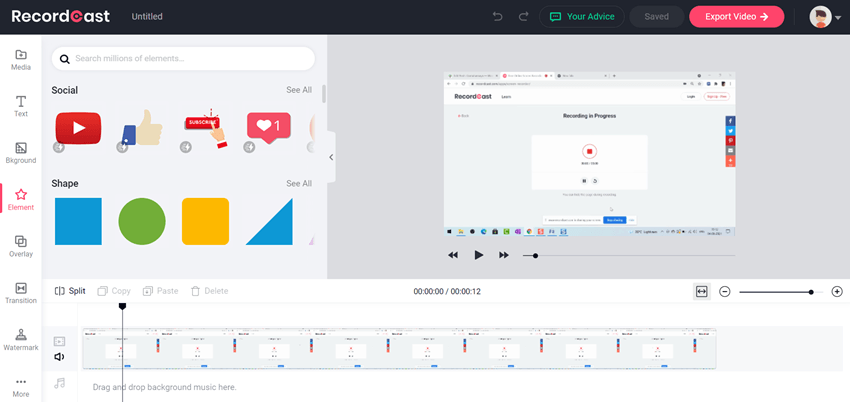The image size is (850, 402).
Task: Split the clip at playhead
Action: pyautogui.click(x=70, y=291)
